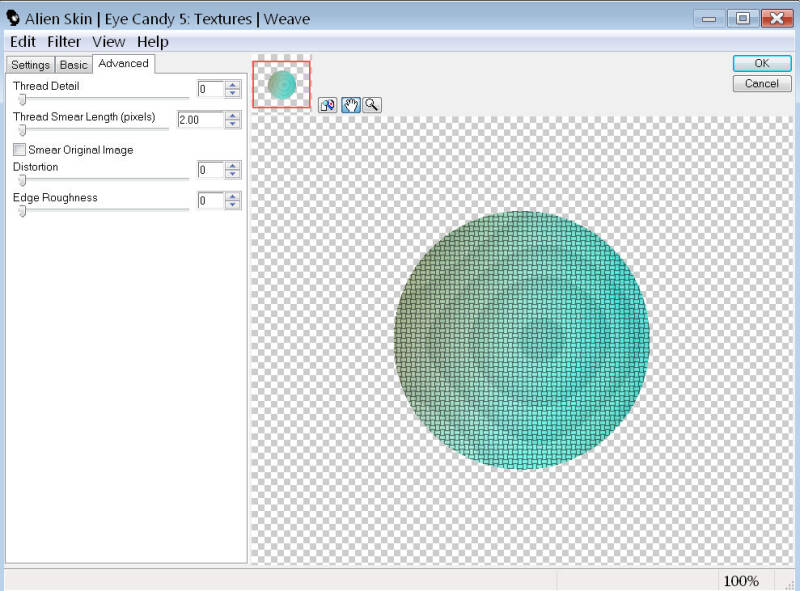The image size is (800, 591).
Task: Switch to the Basic tab
Action: tap(74, 65)
